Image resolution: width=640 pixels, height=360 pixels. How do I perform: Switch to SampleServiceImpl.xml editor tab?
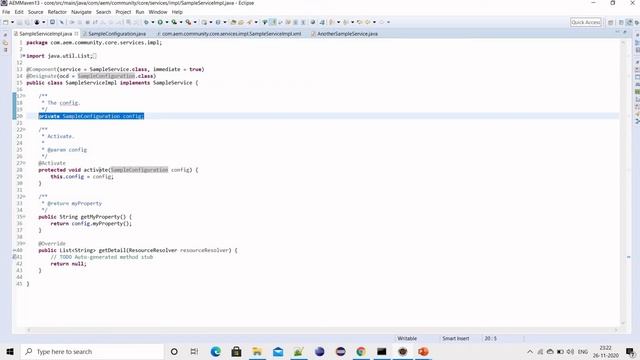231,34
